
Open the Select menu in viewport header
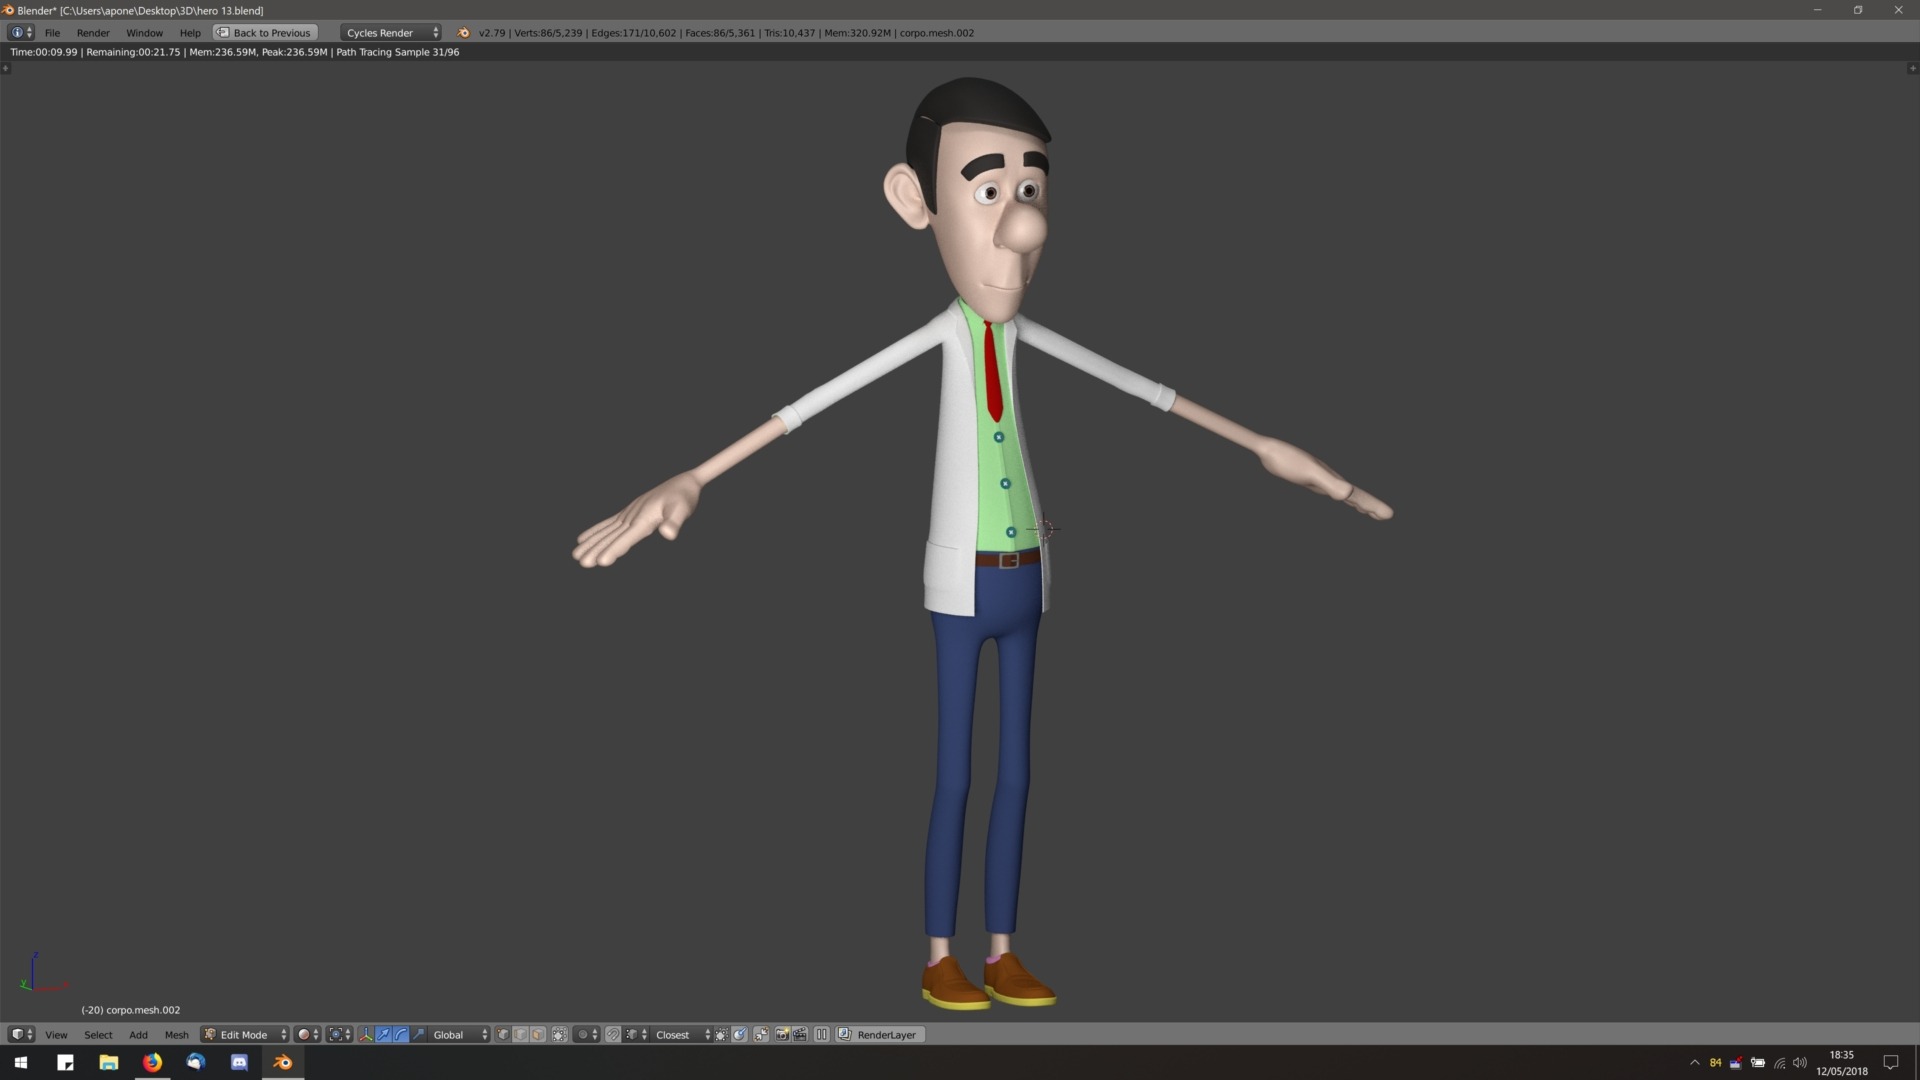pos(98,1035)
